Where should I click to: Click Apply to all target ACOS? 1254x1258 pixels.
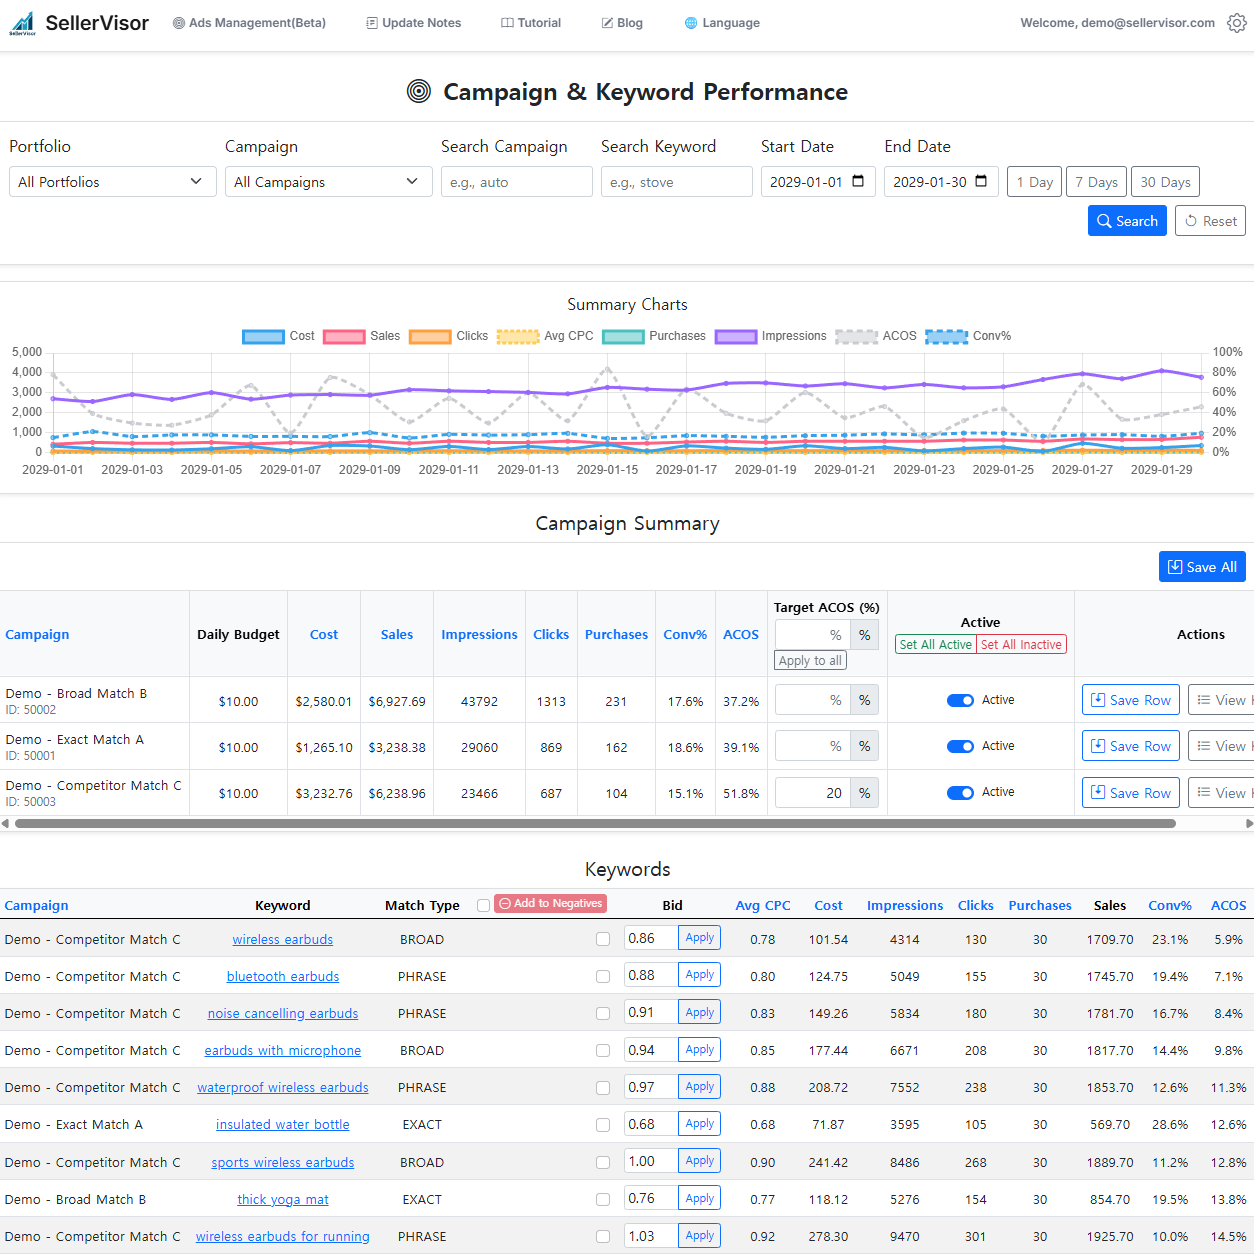[810, 661]
